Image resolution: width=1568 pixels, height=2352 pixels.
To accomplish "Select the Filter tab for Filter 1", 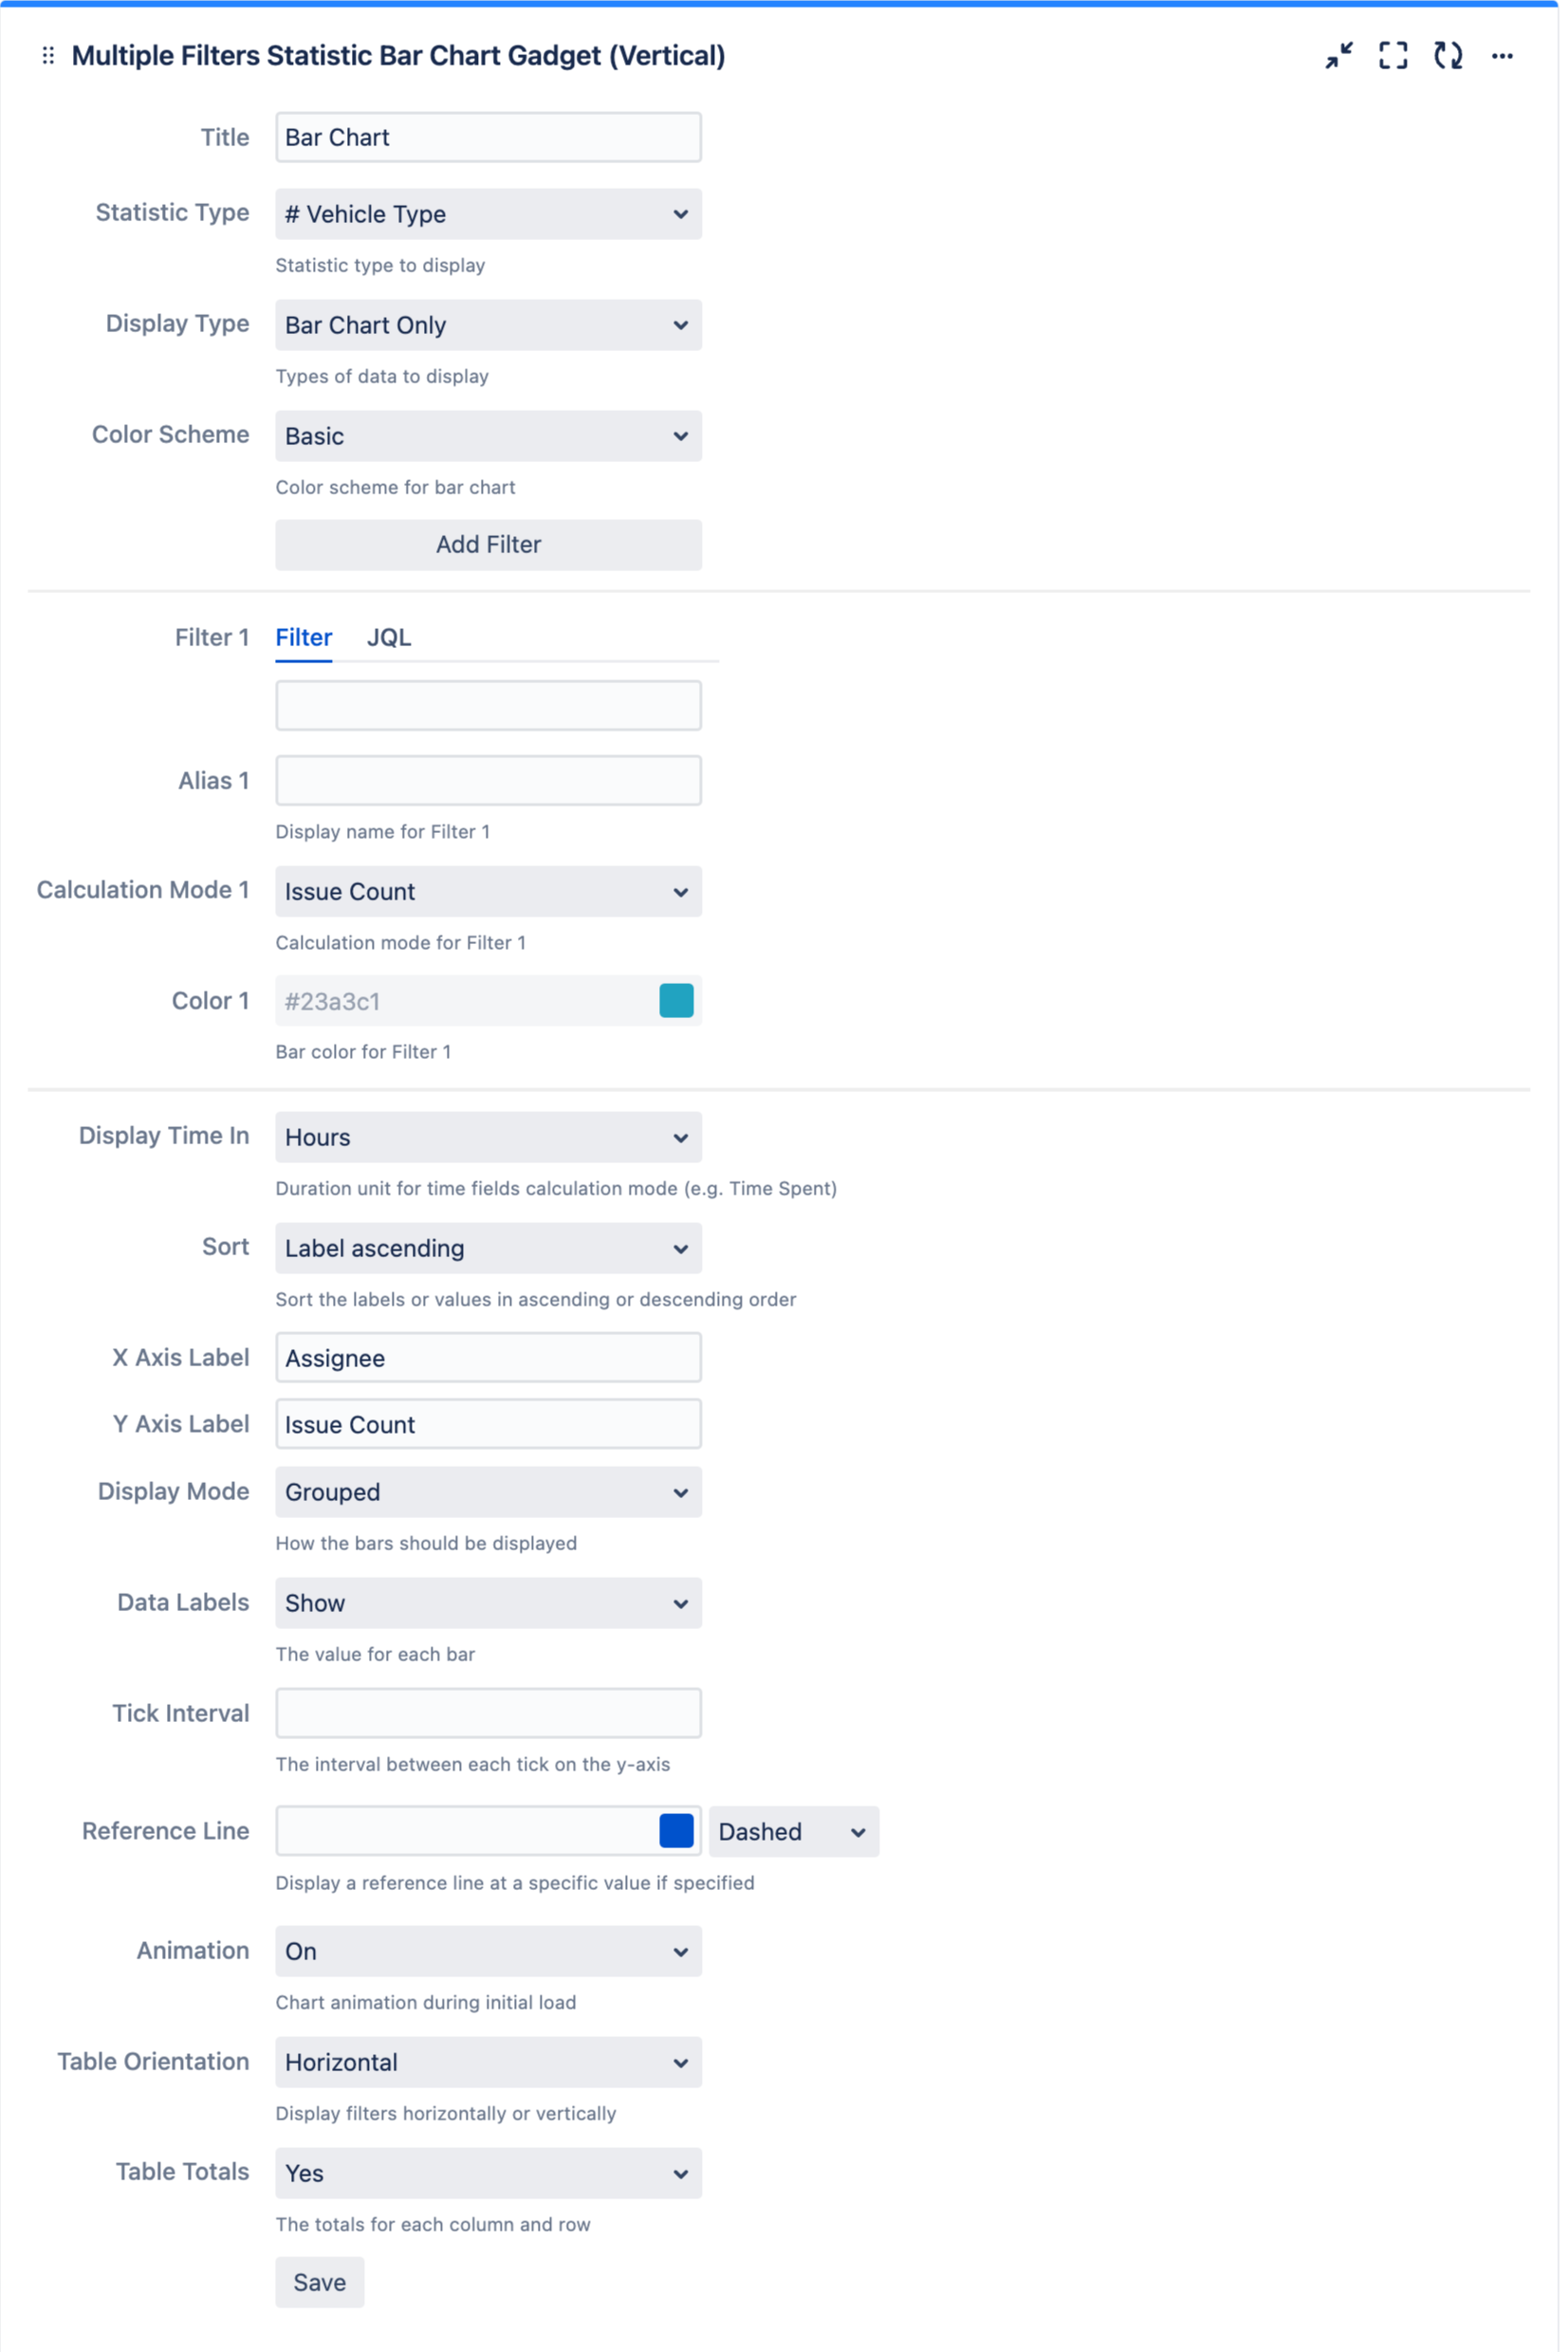I will tap(303, 637).
